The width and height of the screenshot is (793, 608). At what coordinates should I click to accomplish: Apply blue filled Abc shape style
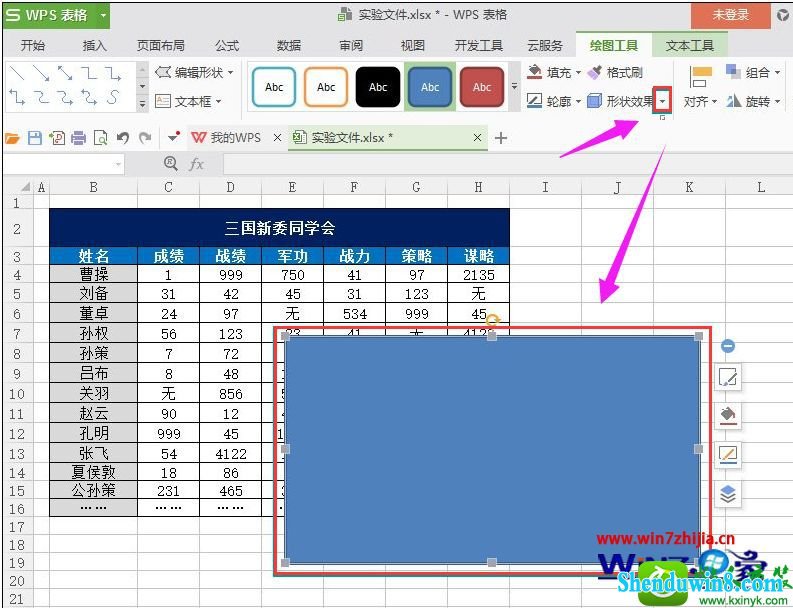click(x=430, y=87)
